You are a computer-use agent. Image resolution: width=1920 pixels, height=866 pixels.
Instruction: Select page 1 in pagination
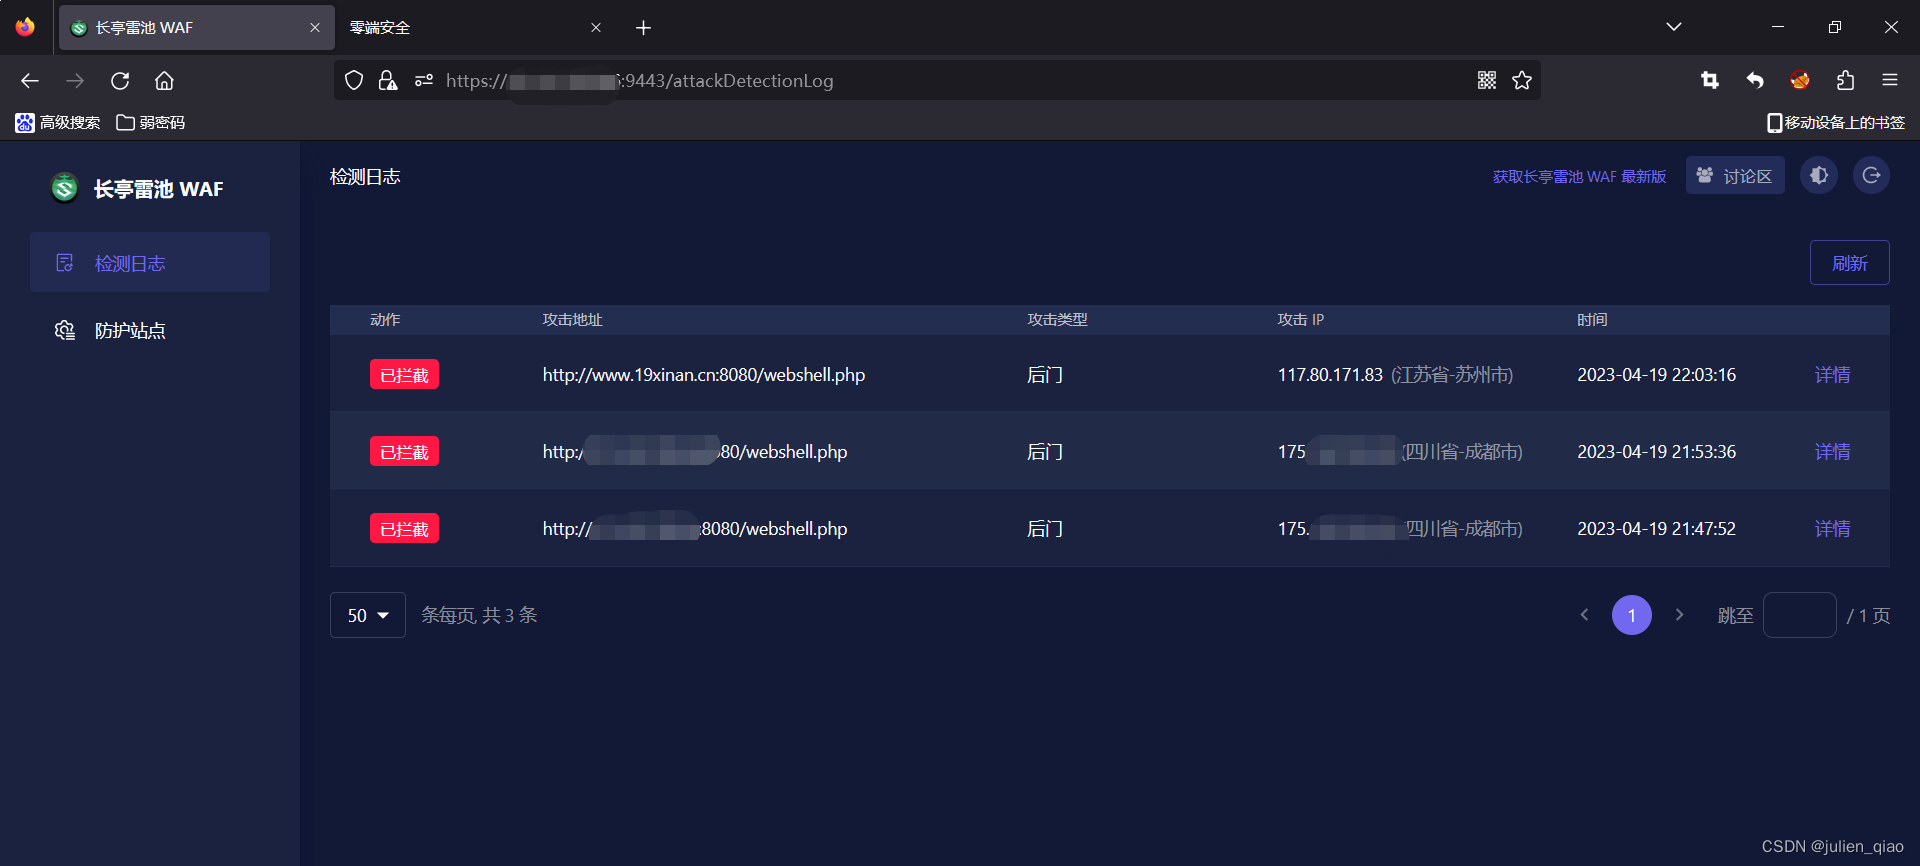1632,615
